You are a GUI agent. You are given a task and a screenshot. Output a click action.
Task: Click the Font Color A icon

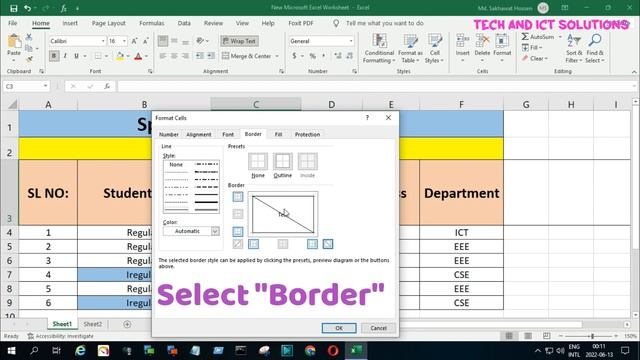tap(138, 56)
